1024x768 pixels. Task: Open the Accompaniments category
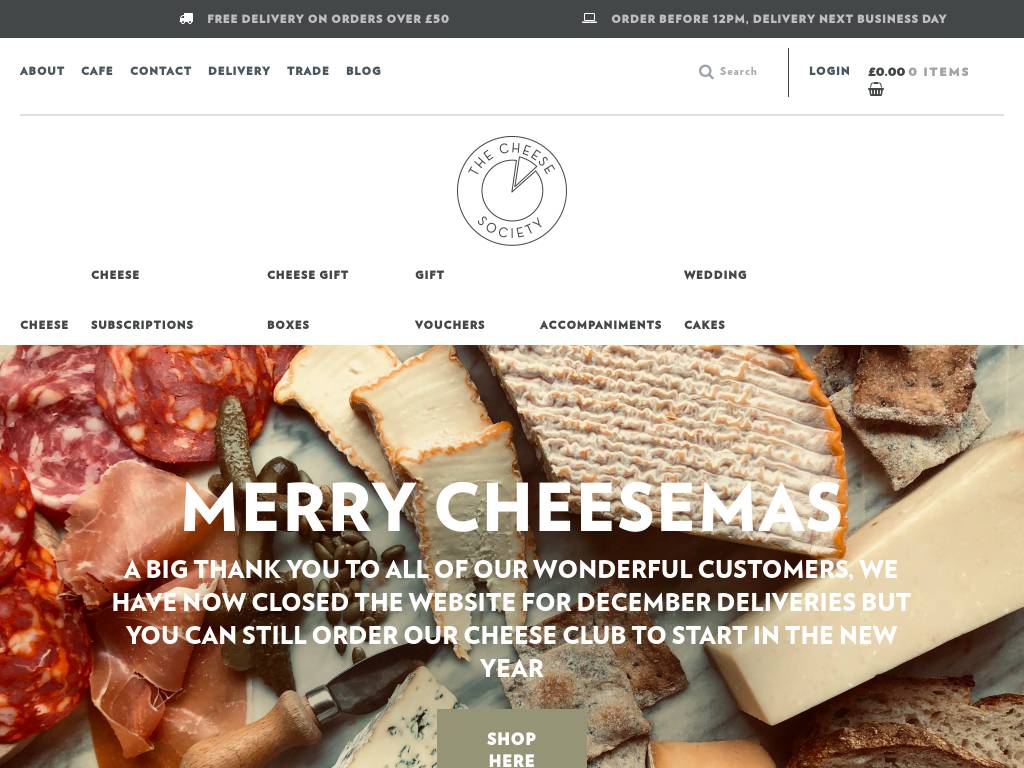(x=601, y=325)
